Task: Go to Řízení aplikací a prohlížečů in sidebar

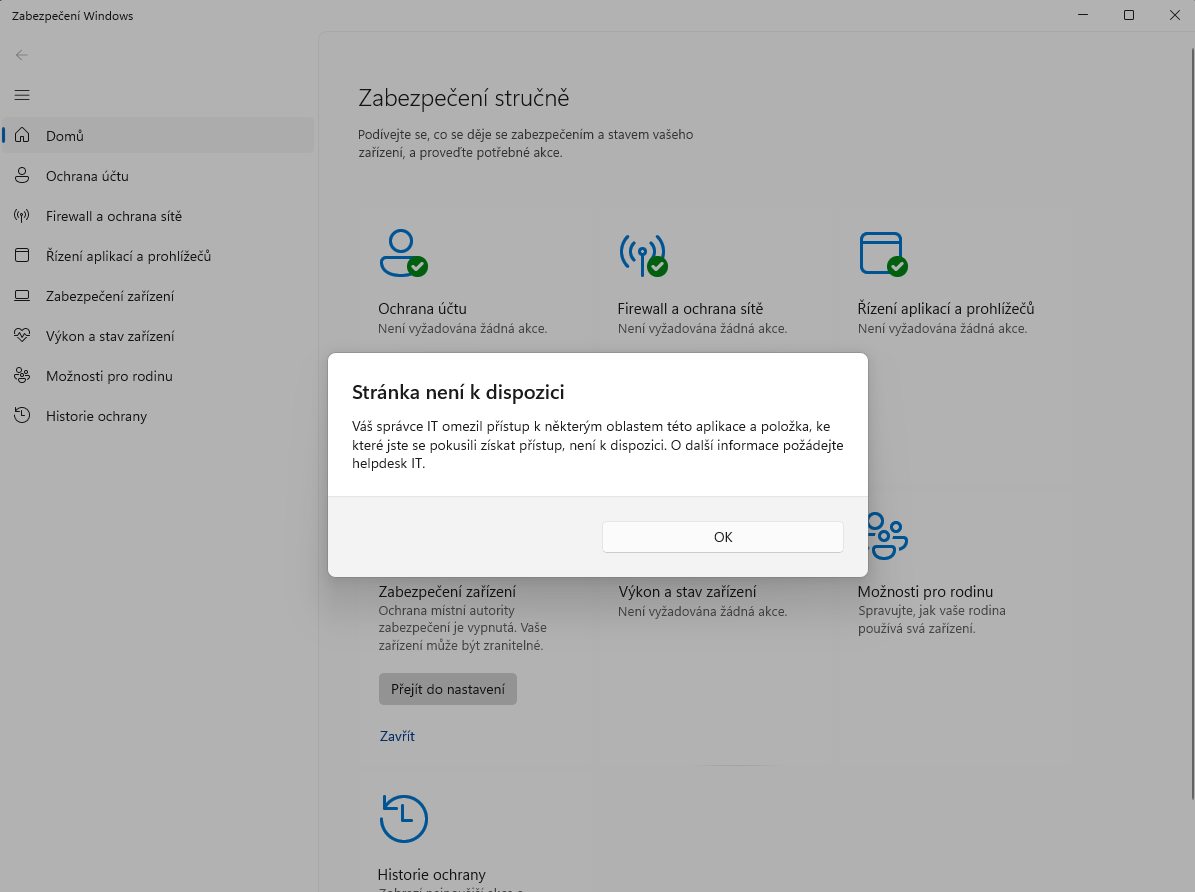Action: 159,256
